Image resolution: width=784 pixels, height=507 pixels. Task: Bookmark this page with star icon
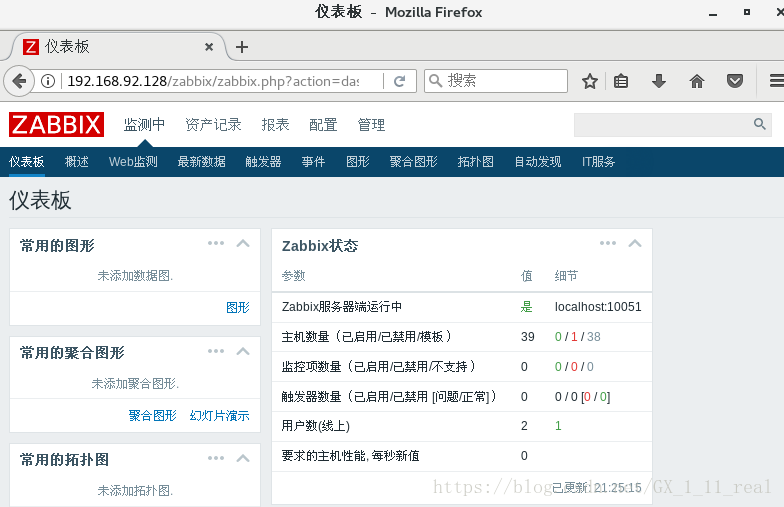click(590, 81)
